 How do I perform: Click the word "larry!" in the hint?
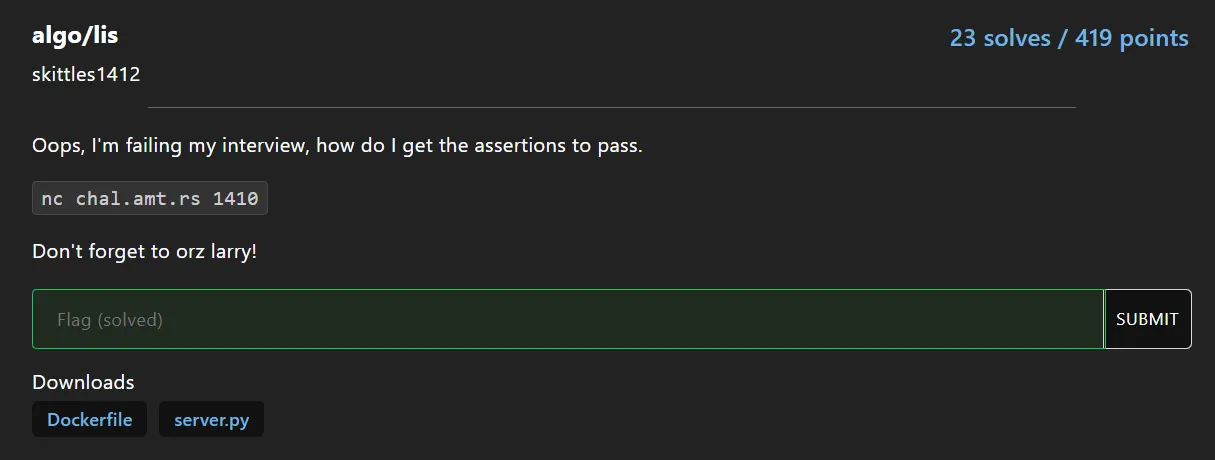(231, 251)
